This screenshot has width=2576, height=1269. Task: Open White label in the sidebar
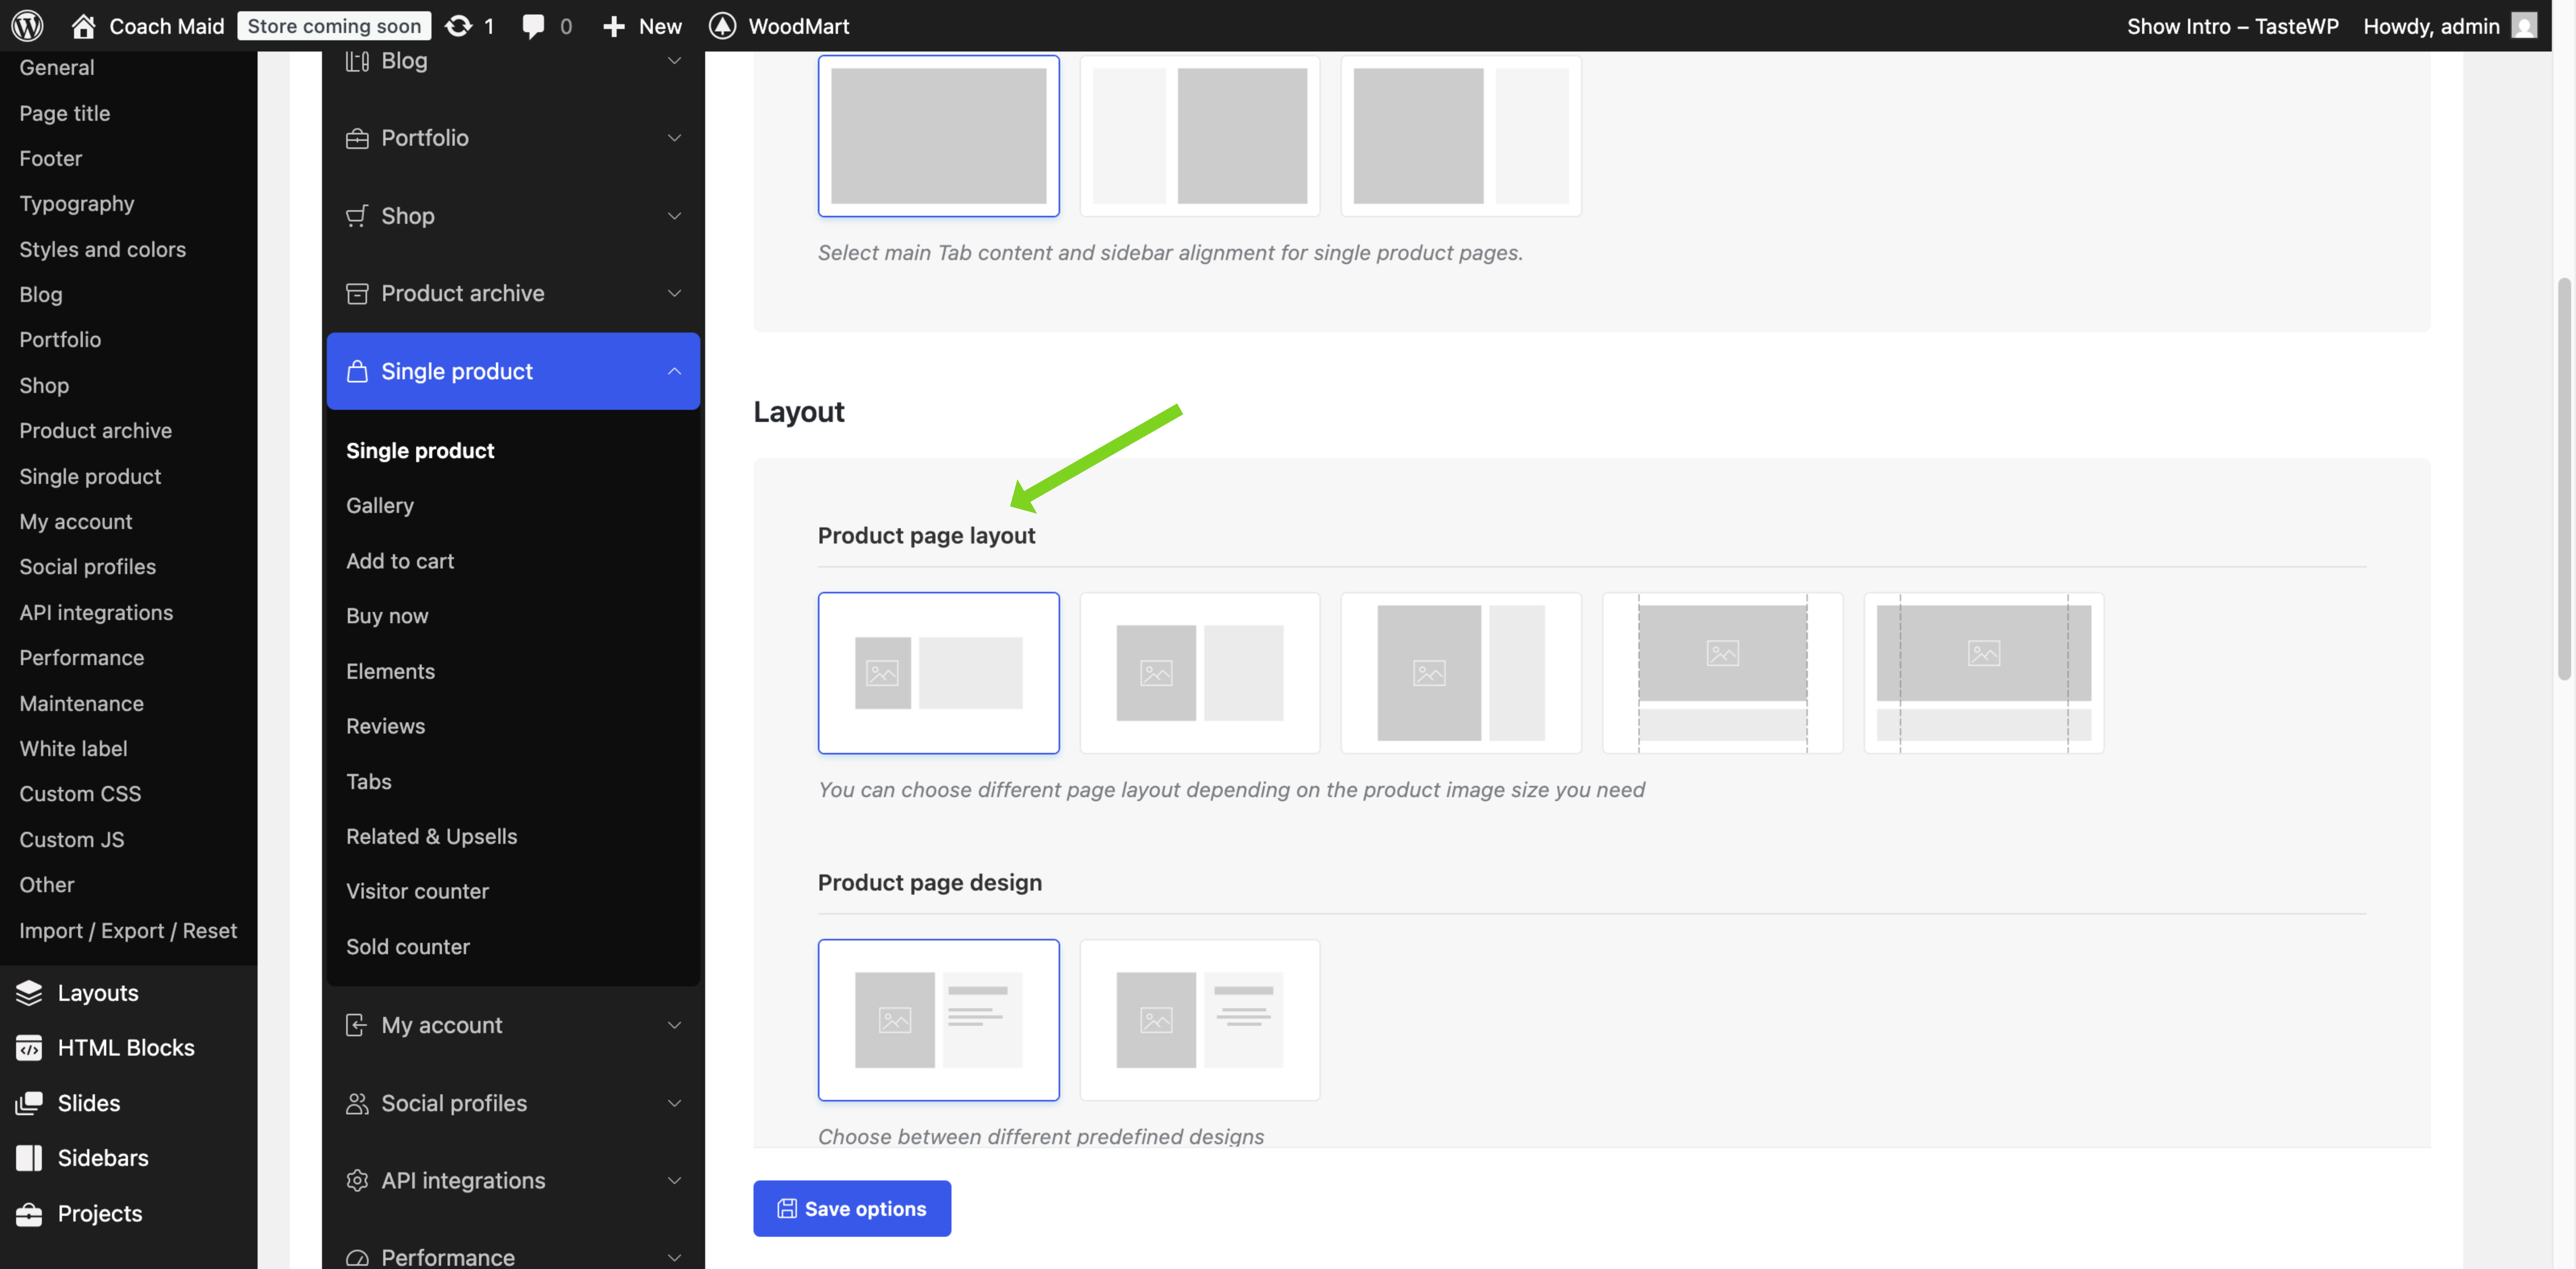[73, 748]
